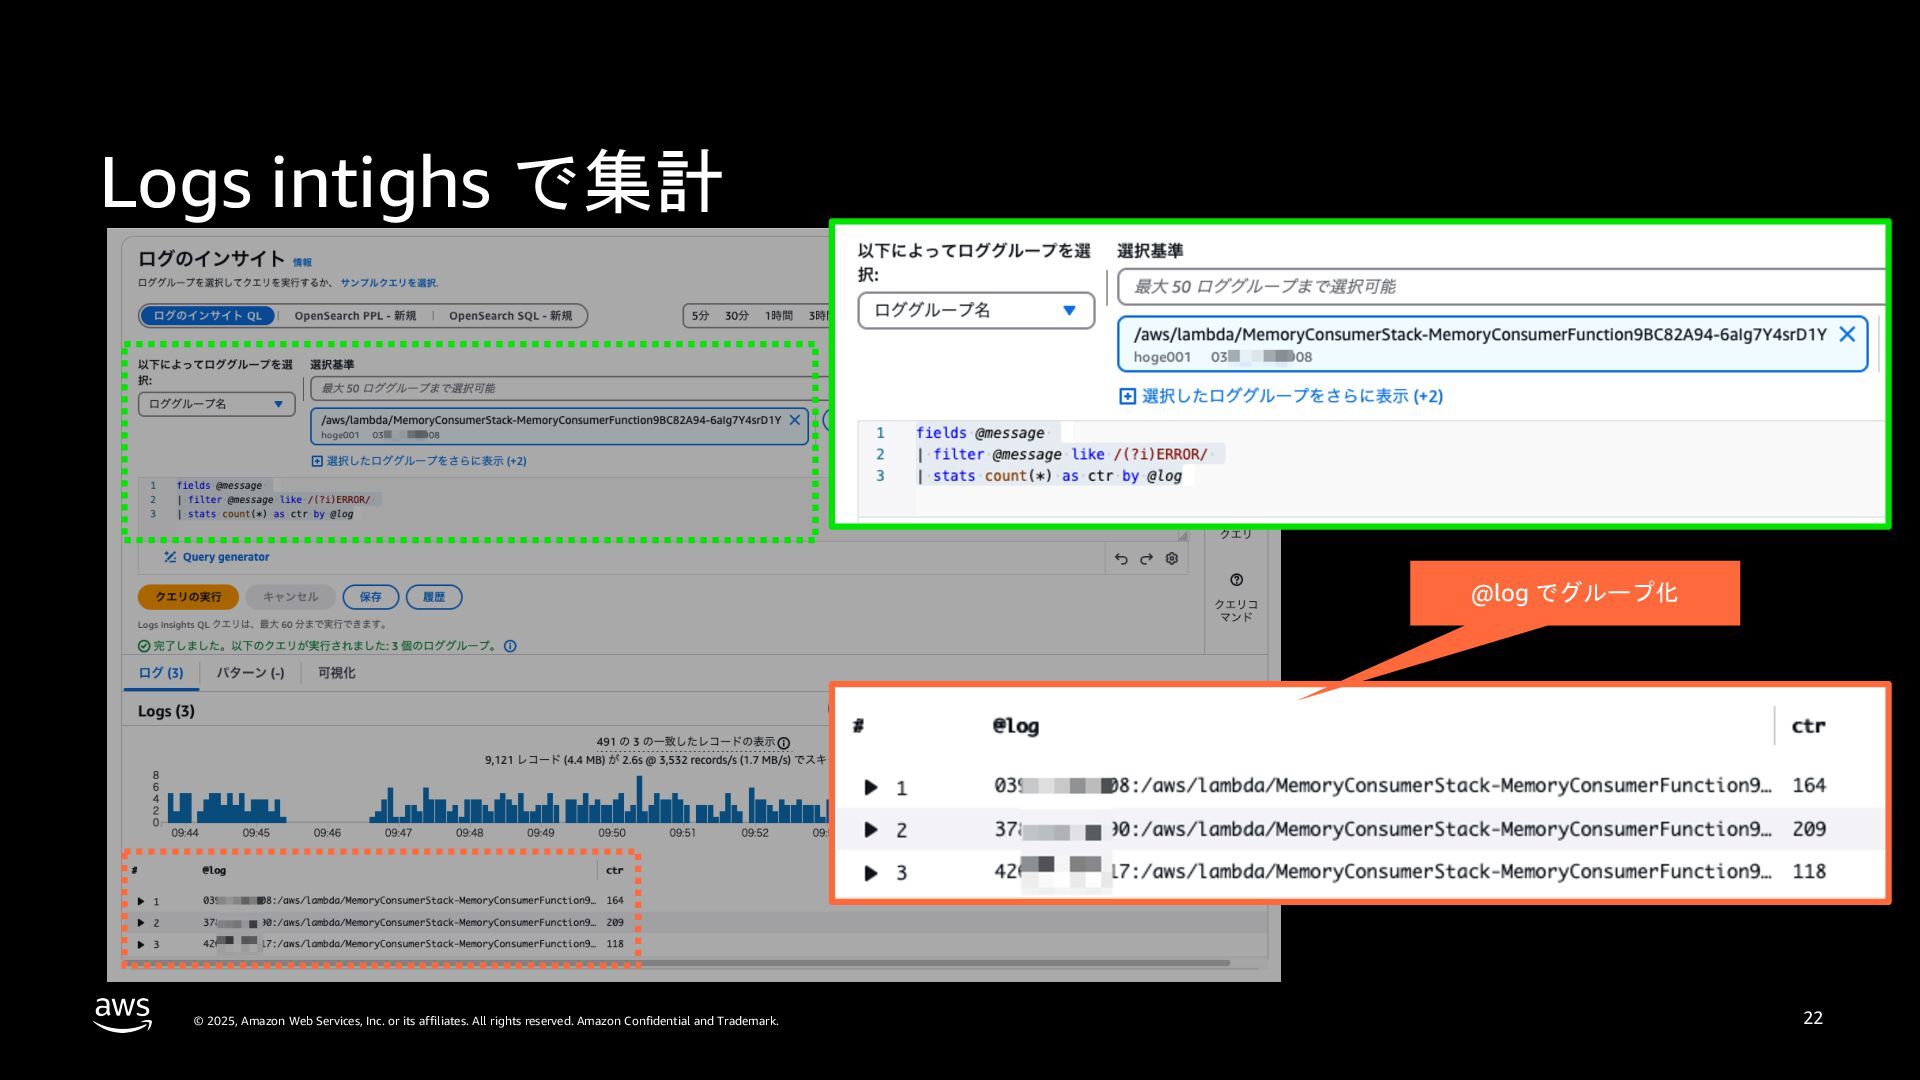
Task: Remove log group chip in small console
Action: tap(795, 420)
